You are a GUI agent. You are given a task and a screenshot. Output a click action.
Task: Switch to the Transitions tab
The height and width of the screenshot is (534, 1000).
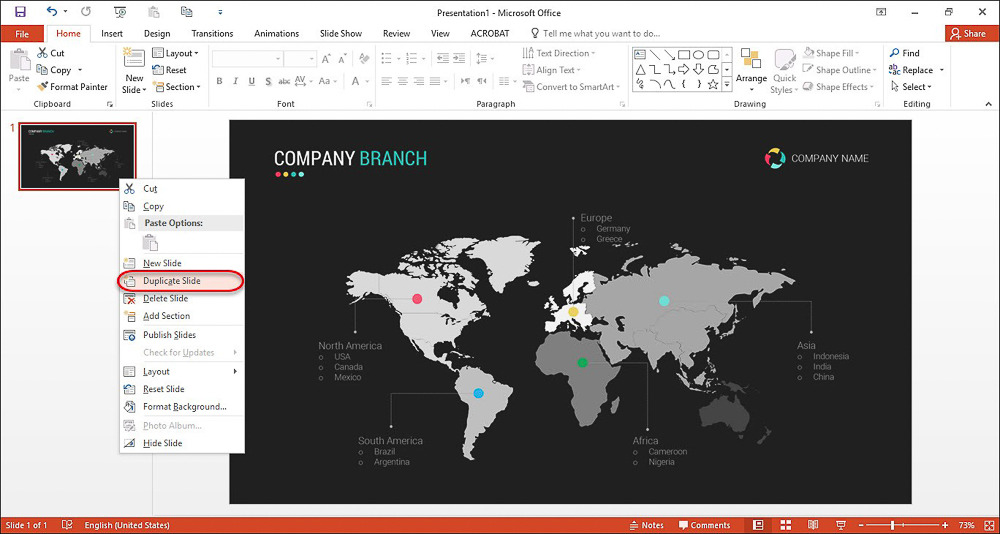[x=212, y=34]
